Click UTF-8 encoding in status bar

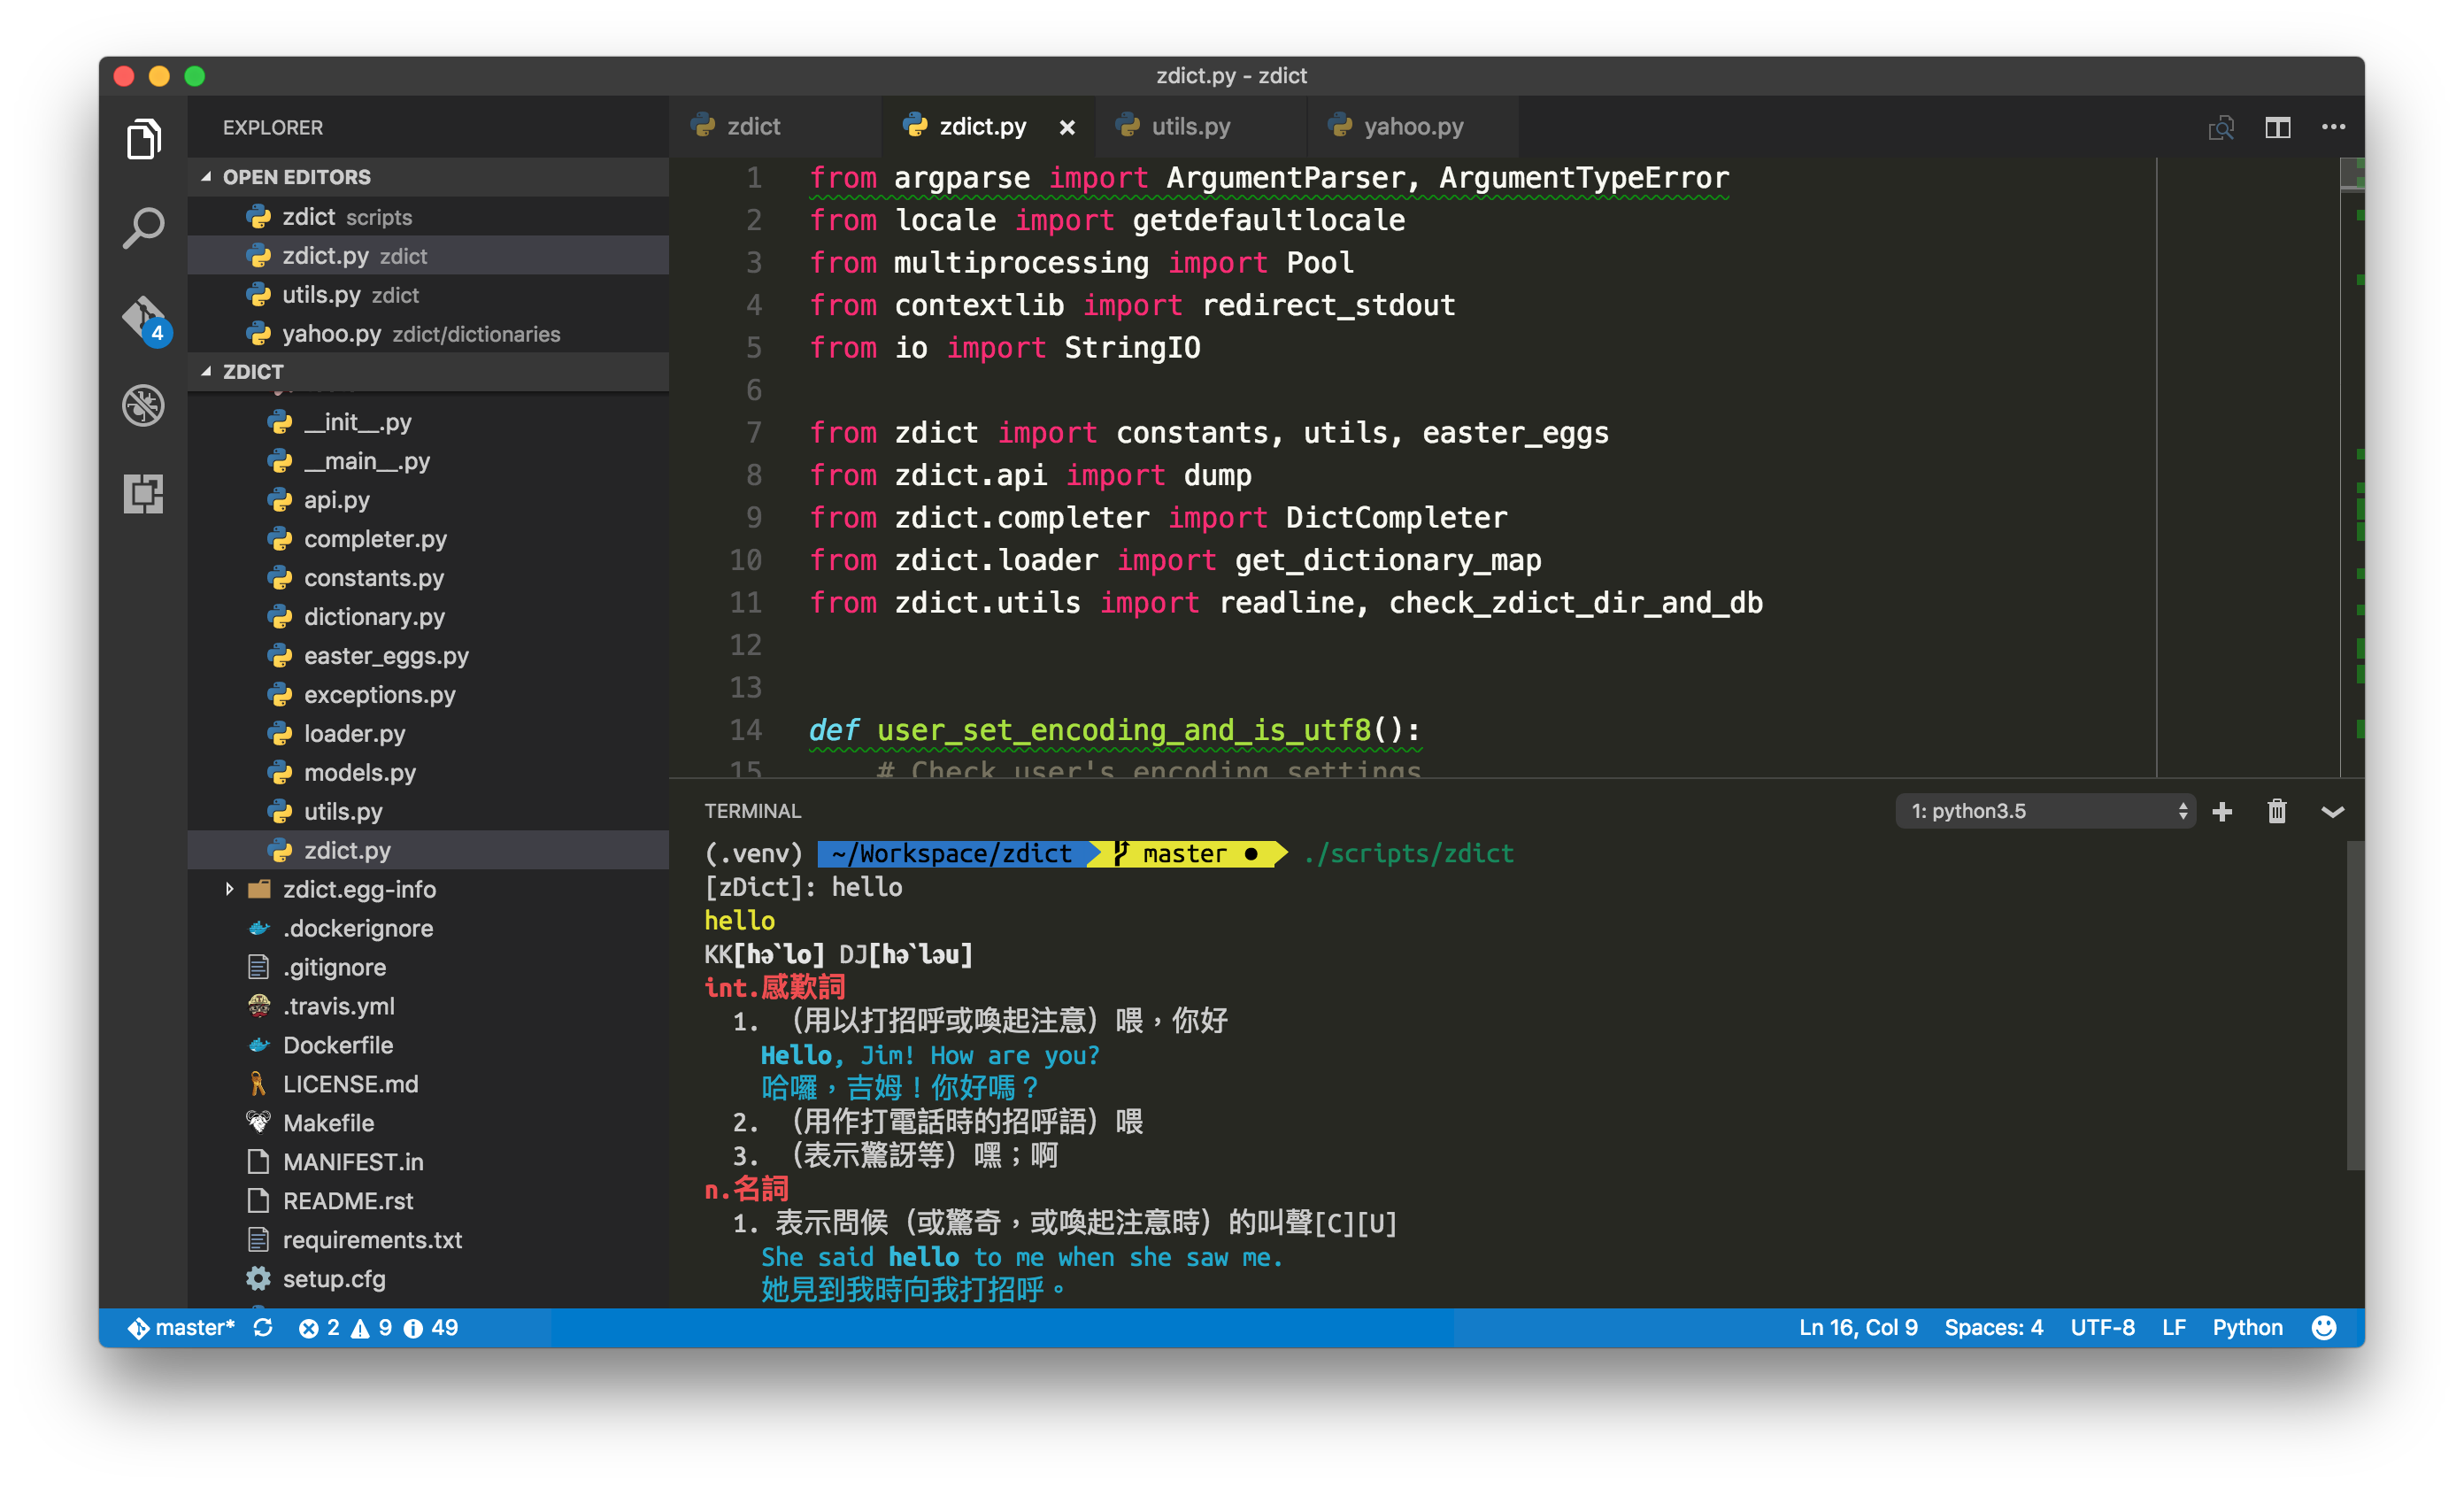click(2102, 1327)
